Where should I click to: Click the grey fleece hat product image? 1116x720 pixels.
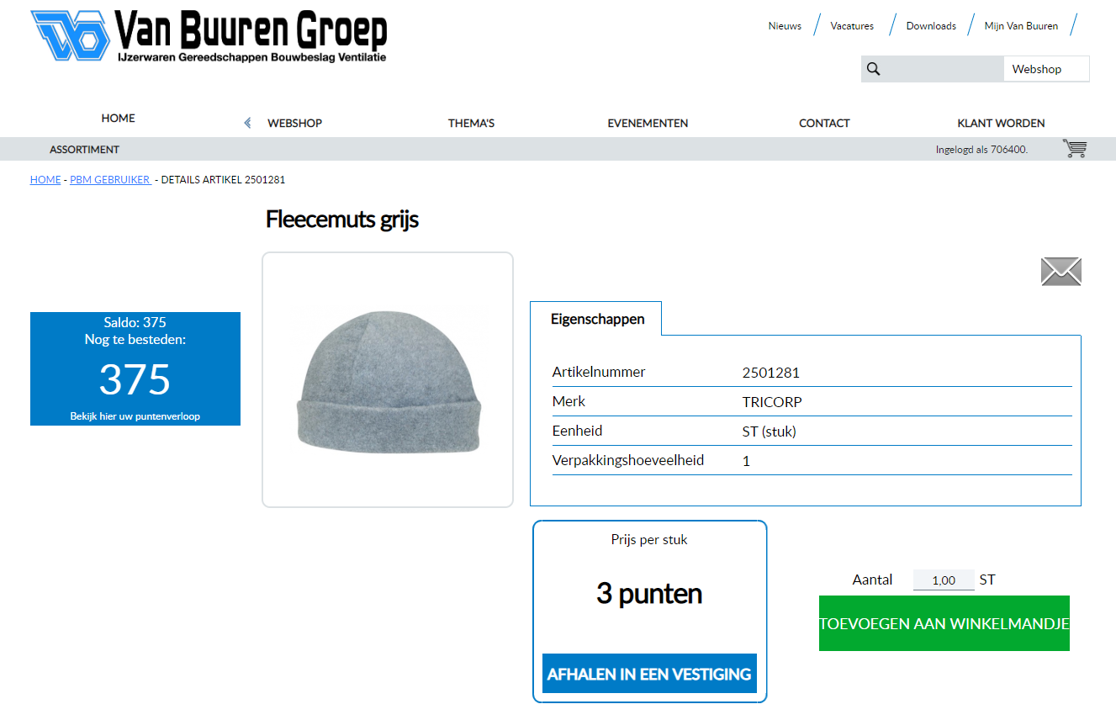tap(388, 380)
